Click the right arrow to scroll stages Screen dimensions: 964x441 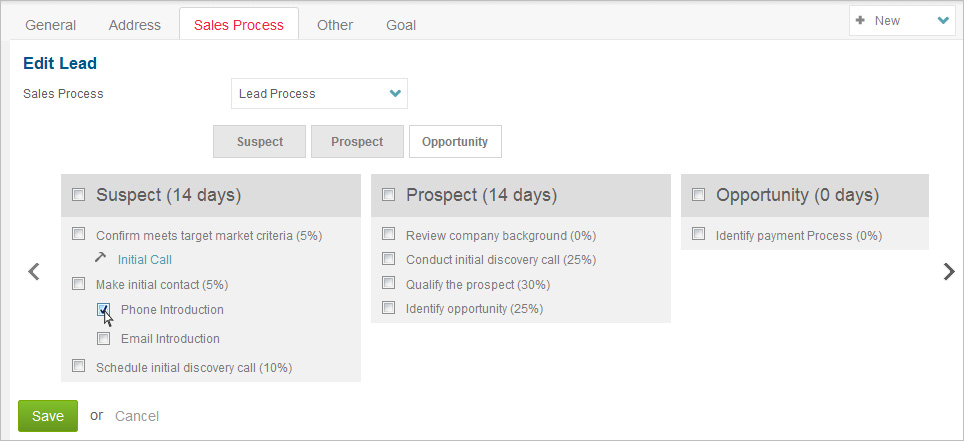[x=949, y=272]
